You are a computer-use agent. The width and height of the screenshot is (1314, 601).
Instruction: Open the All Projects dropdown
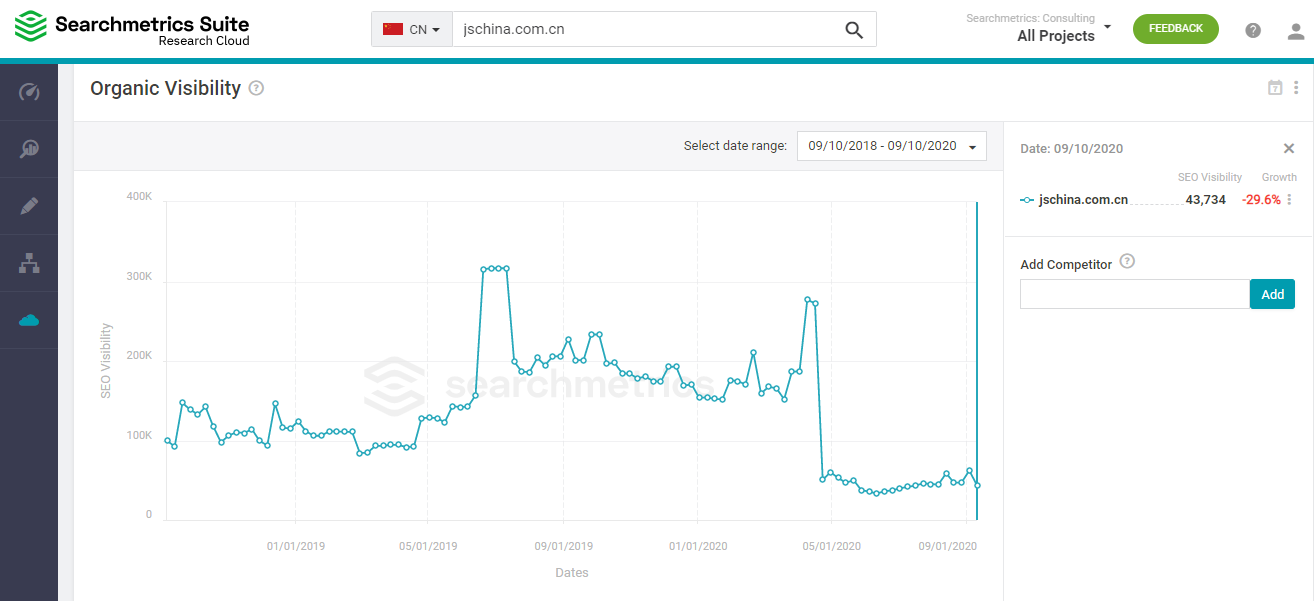click(1064, 36)
